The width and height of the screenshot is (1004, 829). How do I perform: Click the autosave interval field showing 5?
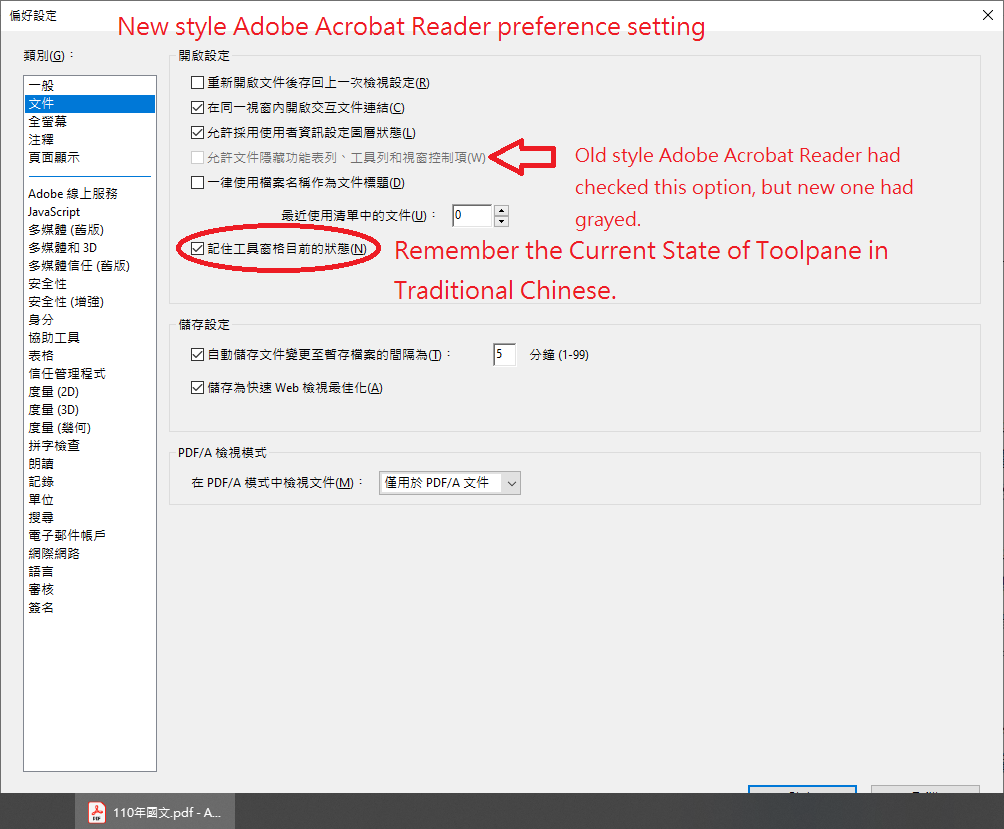pos(504,354)
